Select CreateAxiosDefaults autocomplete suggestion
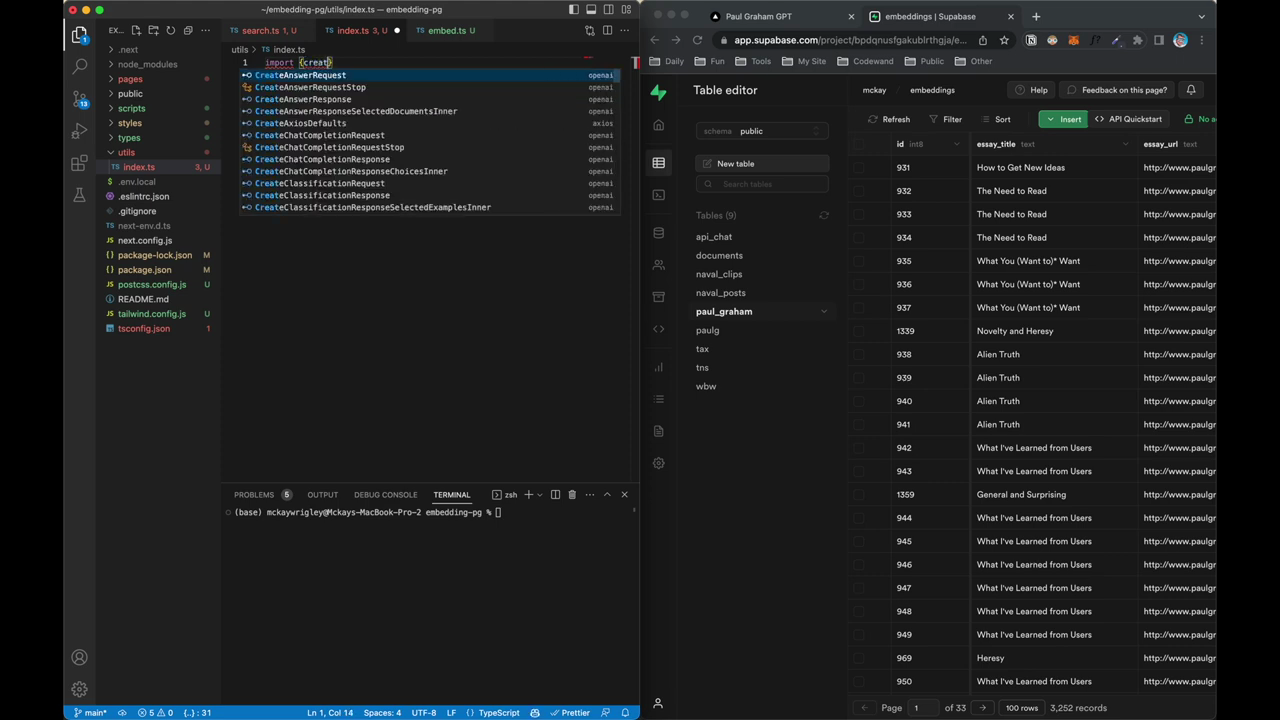1280x720 pixels. [429, 123]
